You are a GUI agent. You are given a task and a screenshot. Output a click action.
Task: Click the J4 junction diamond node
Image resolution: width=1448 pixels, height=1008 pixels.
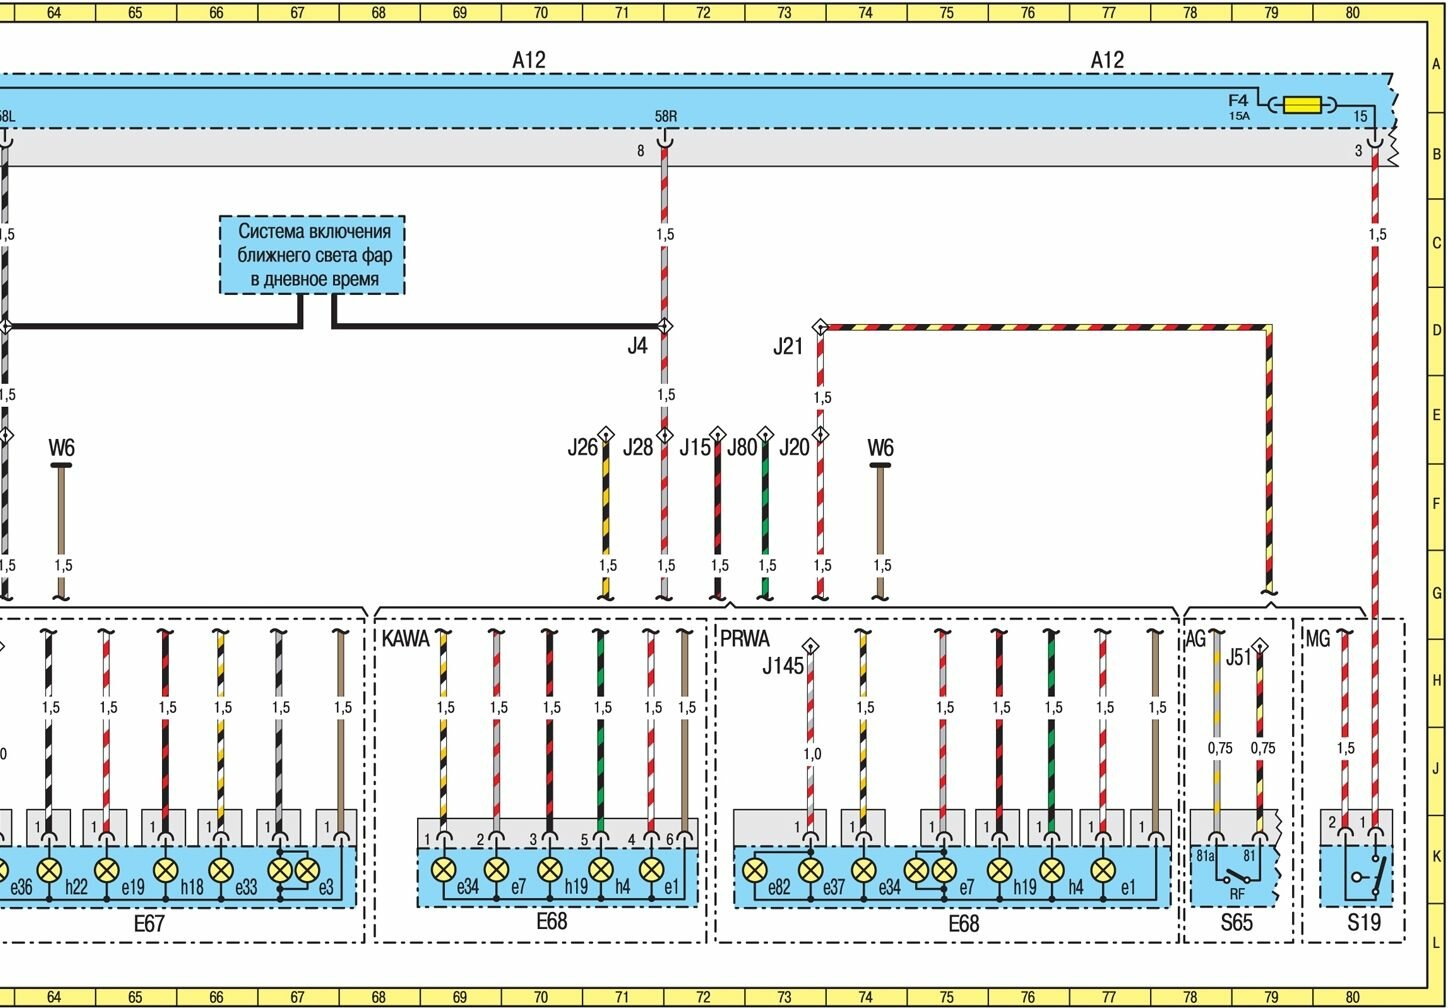pyautogui.click(x=664, y=326)
